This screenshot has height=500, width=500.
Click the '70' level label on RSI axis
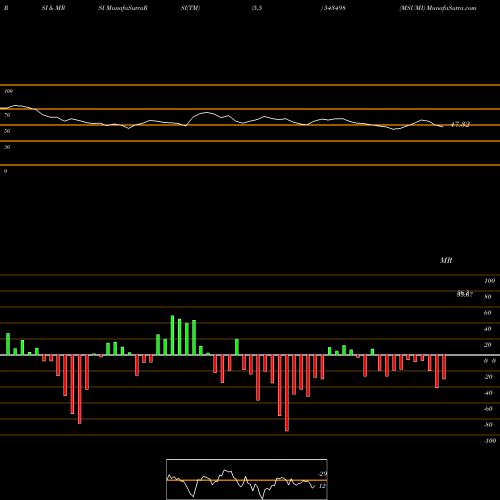[7, 115]
